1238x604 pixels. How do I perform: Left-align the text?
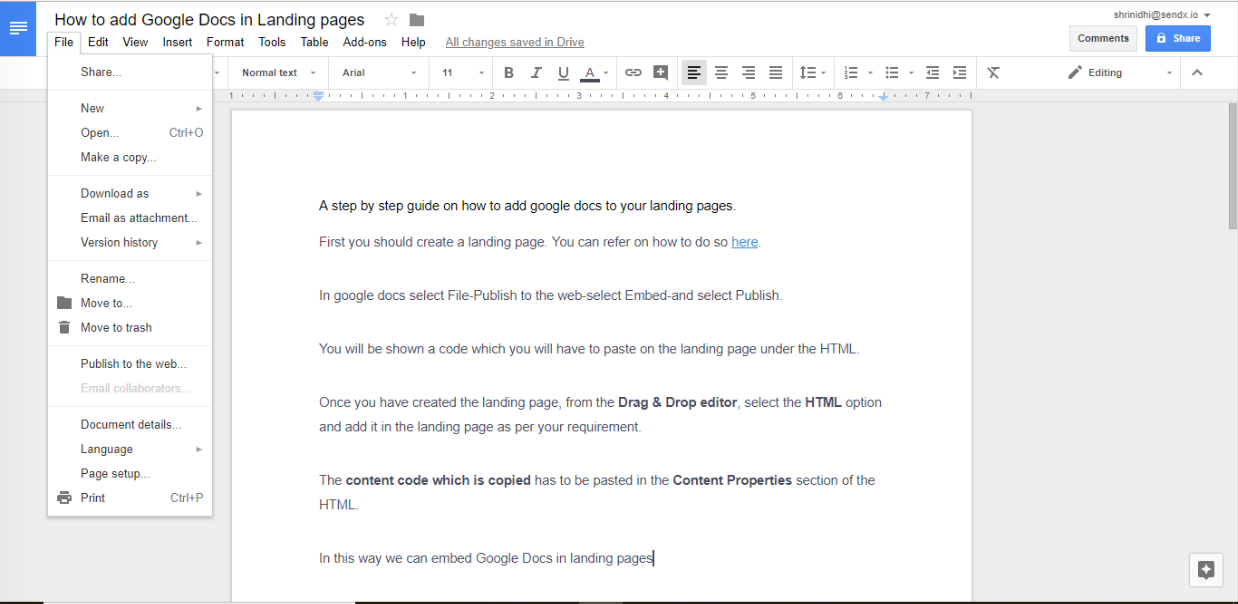[694, 73]
